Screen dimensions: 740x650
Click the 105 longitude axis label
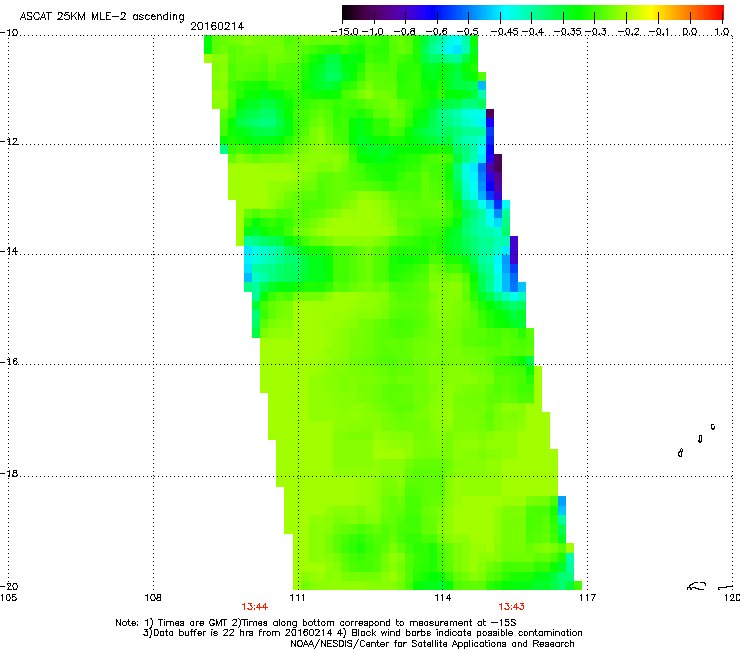(x=8, y=598)
